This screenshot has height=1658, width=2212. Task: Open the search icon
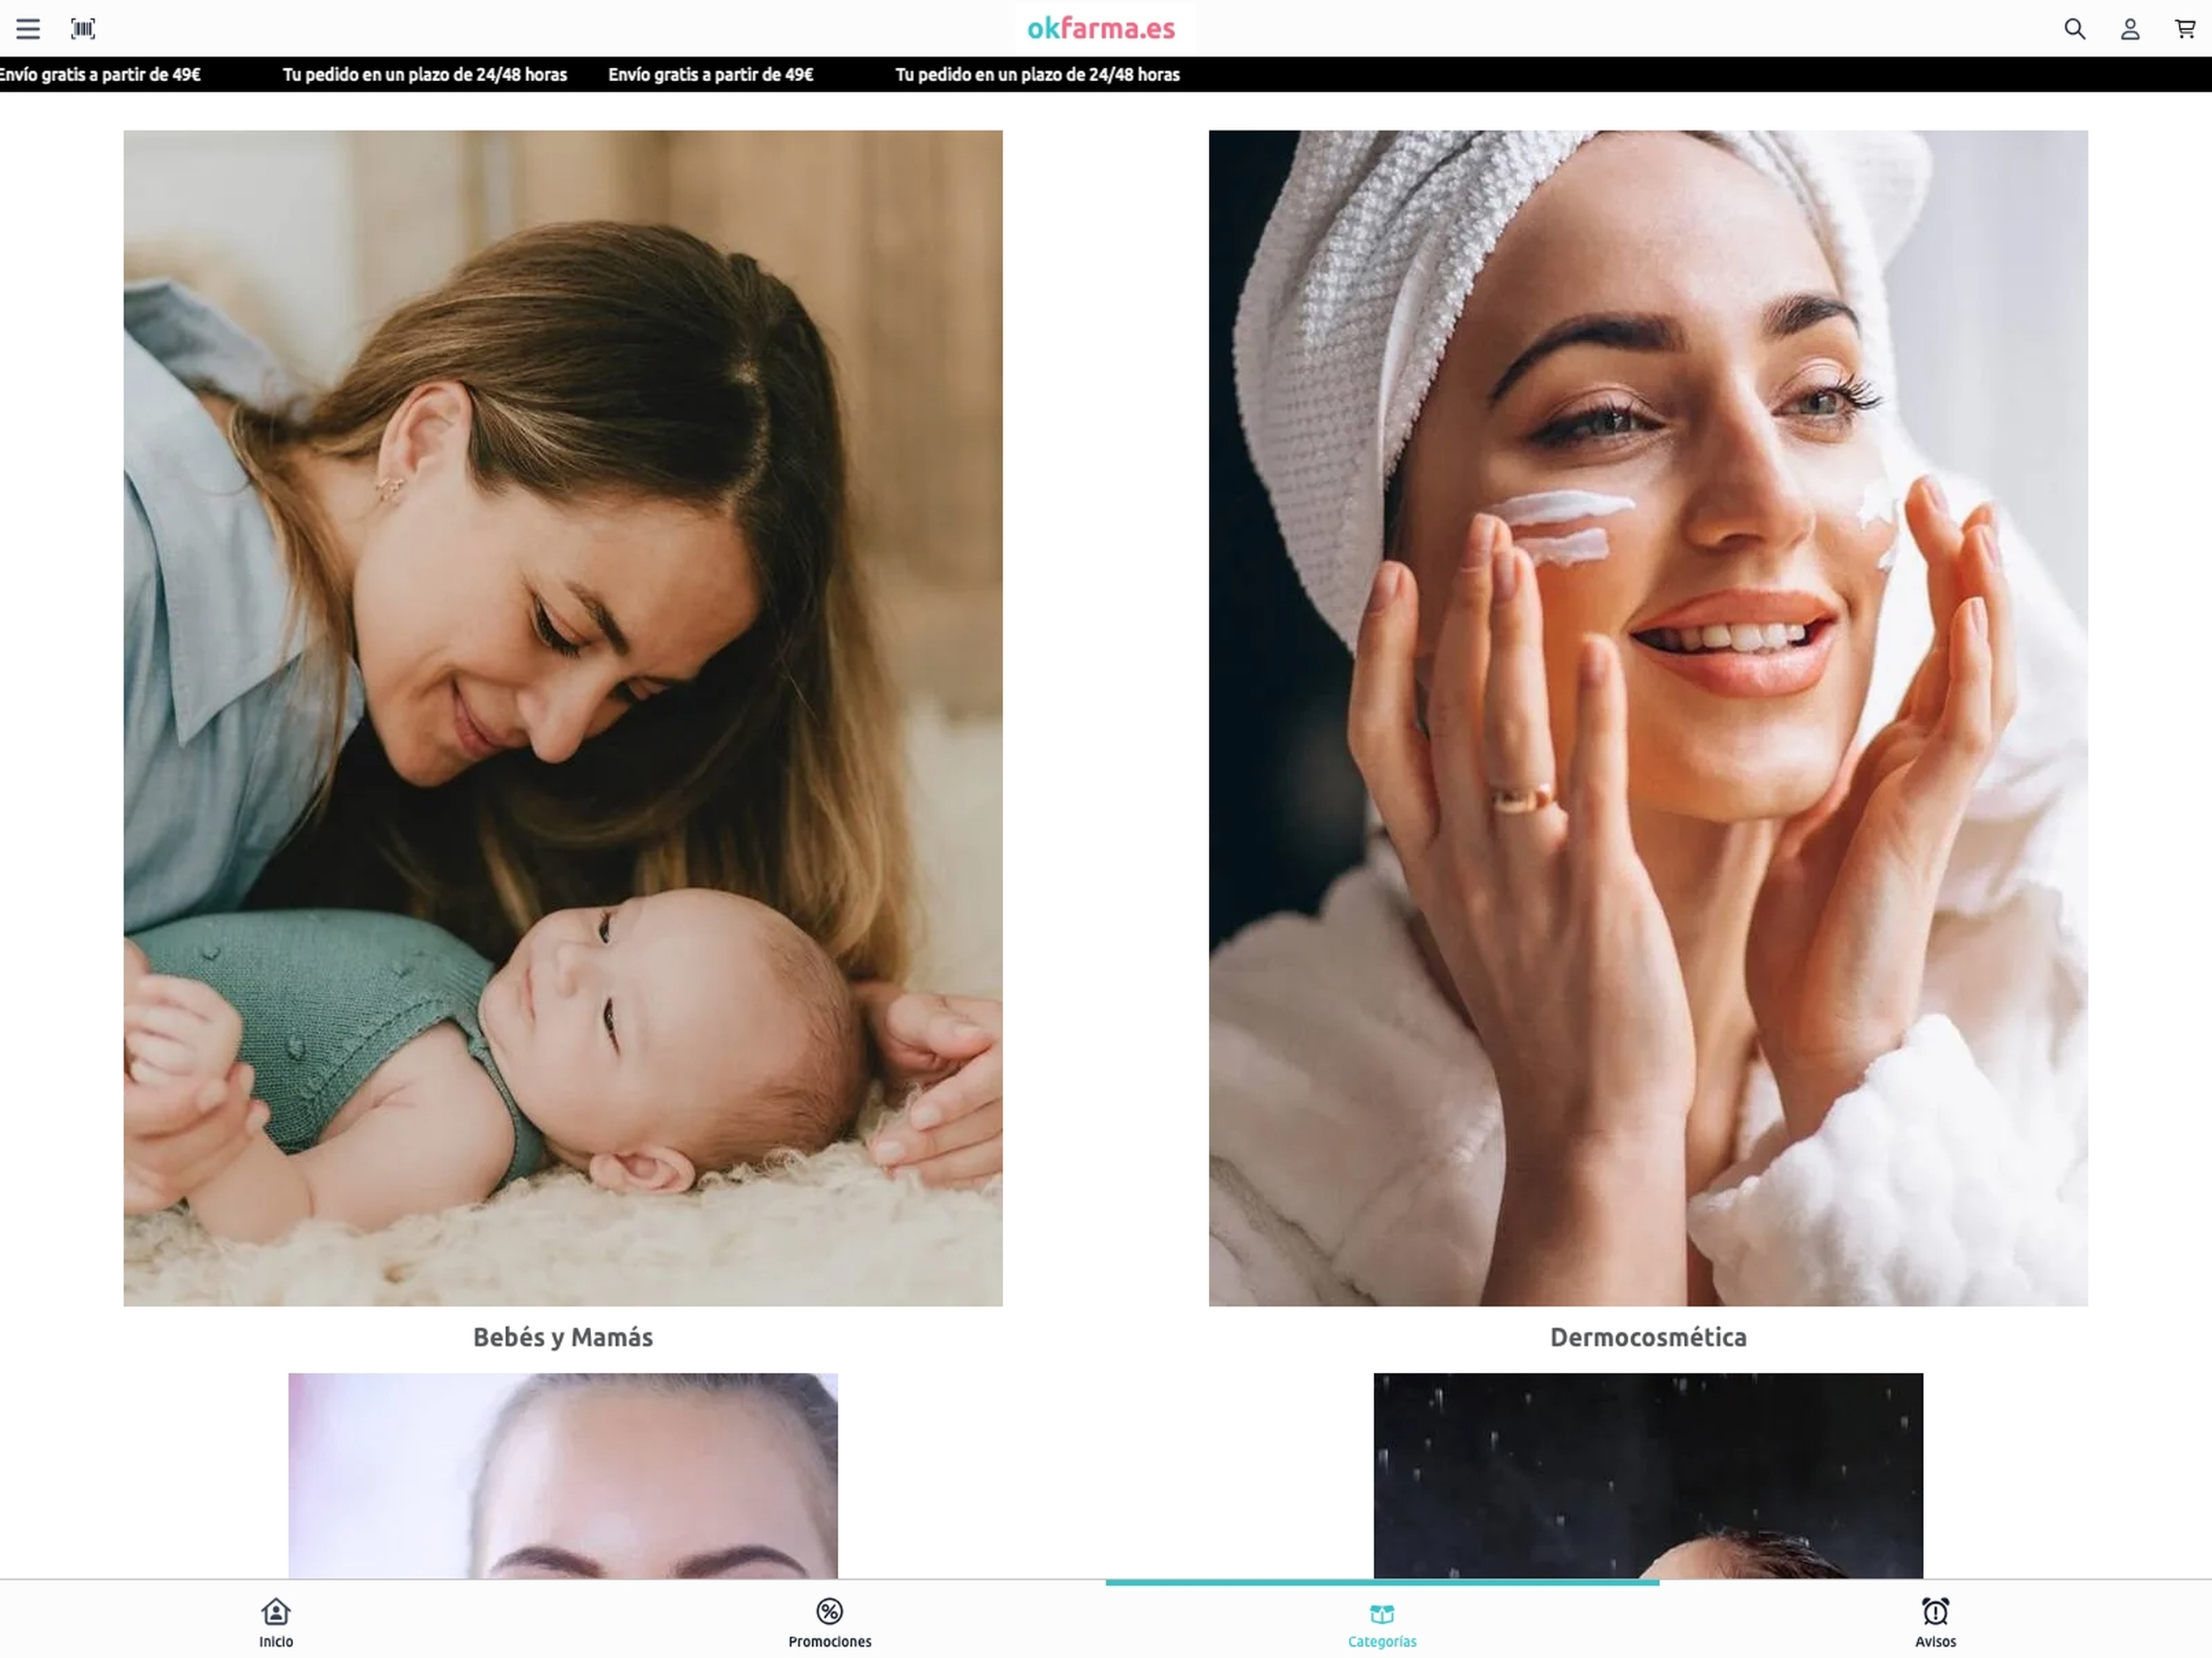[2075, 29]
